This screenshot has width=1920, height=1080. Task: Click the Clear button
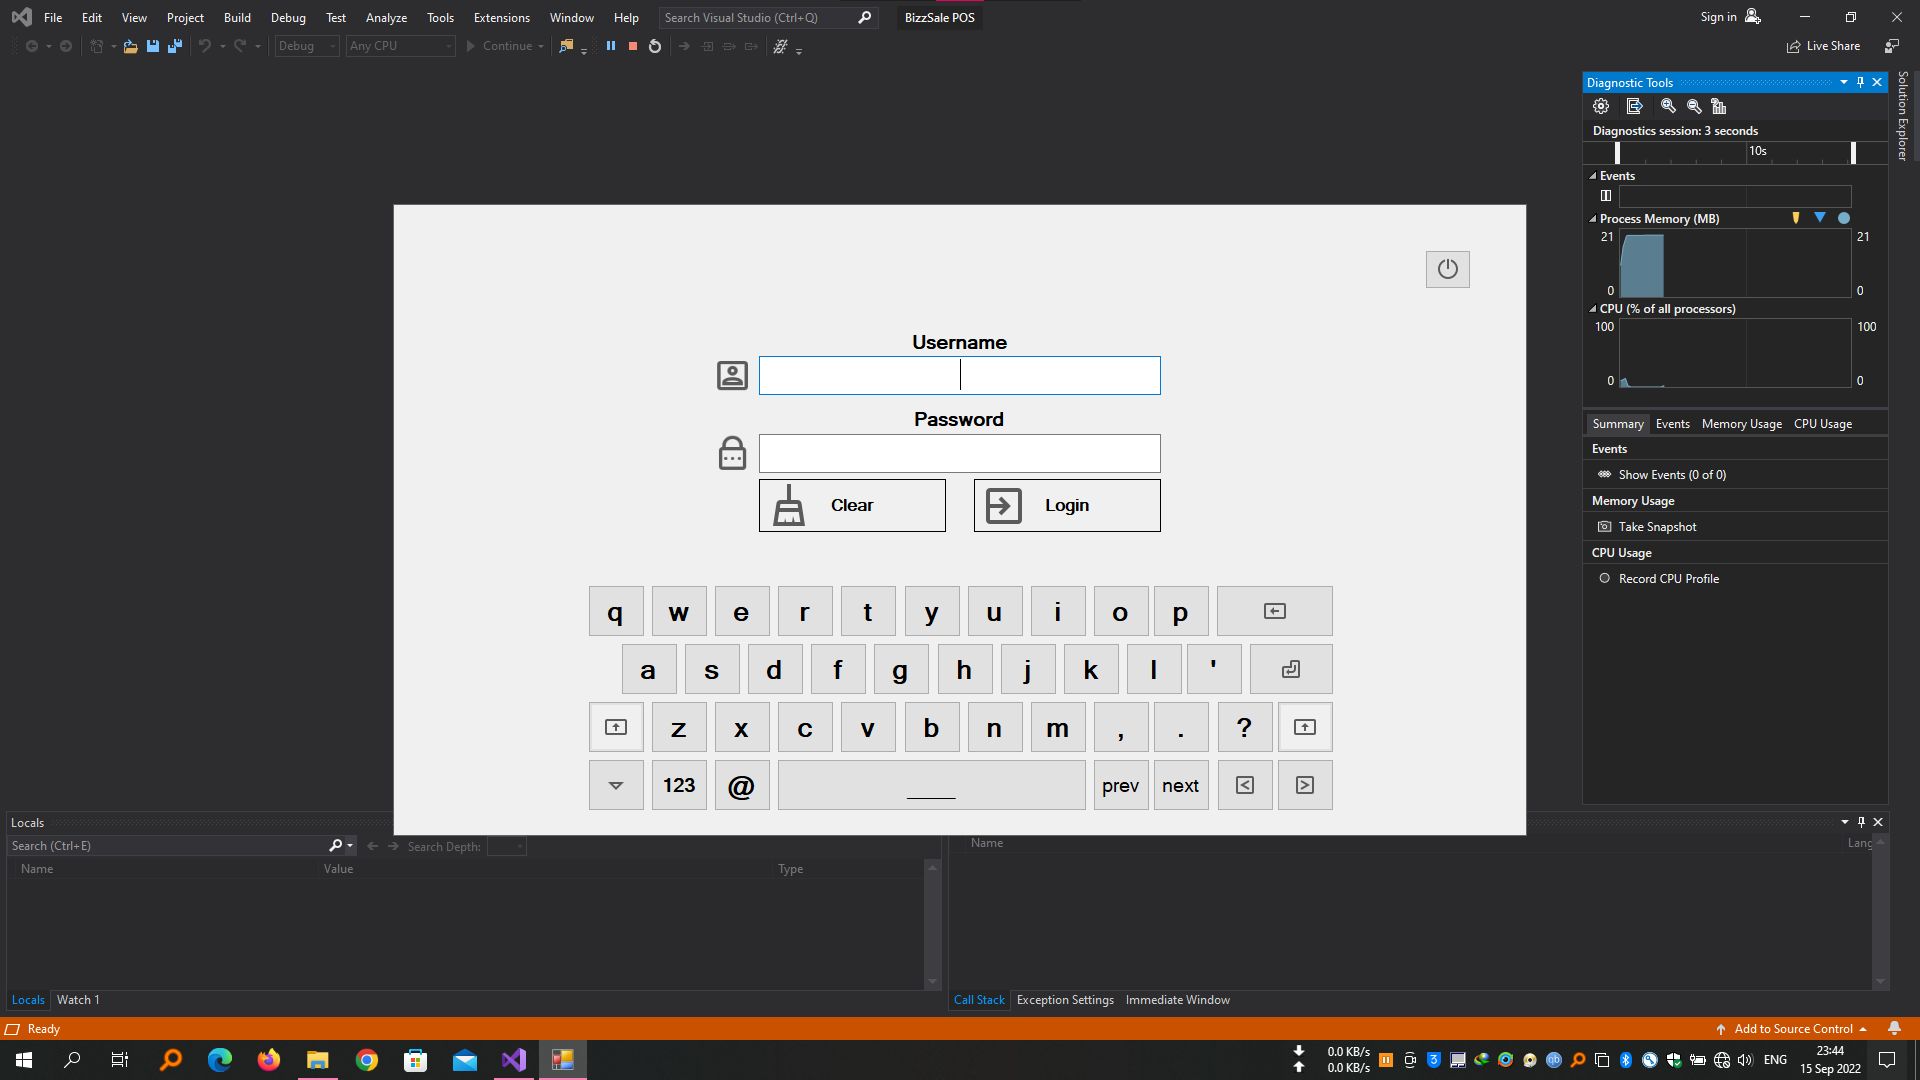click(x=852, y=505)
